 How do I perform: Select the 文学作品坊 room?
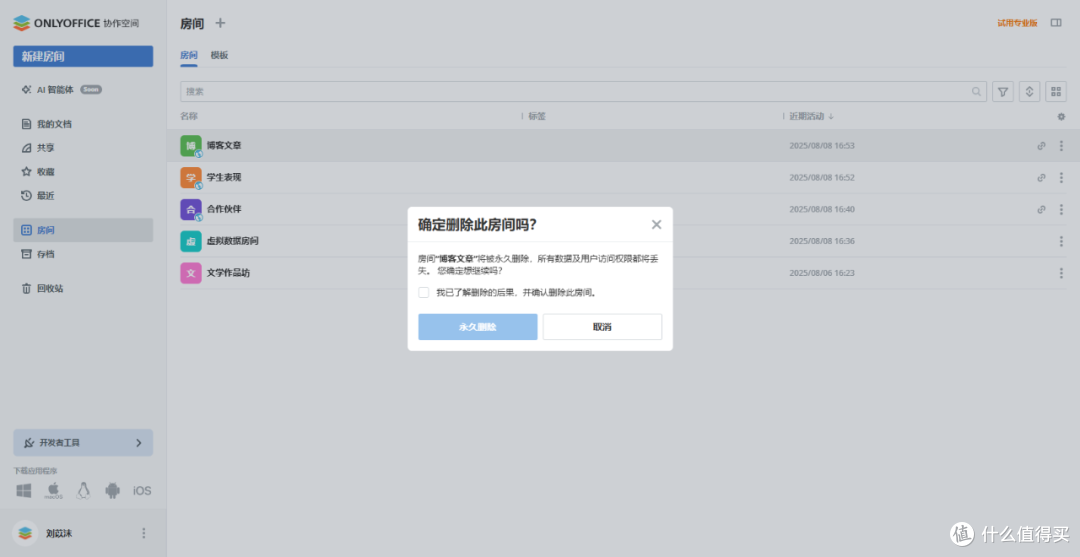pyautogui.click(x=228, y=273)
